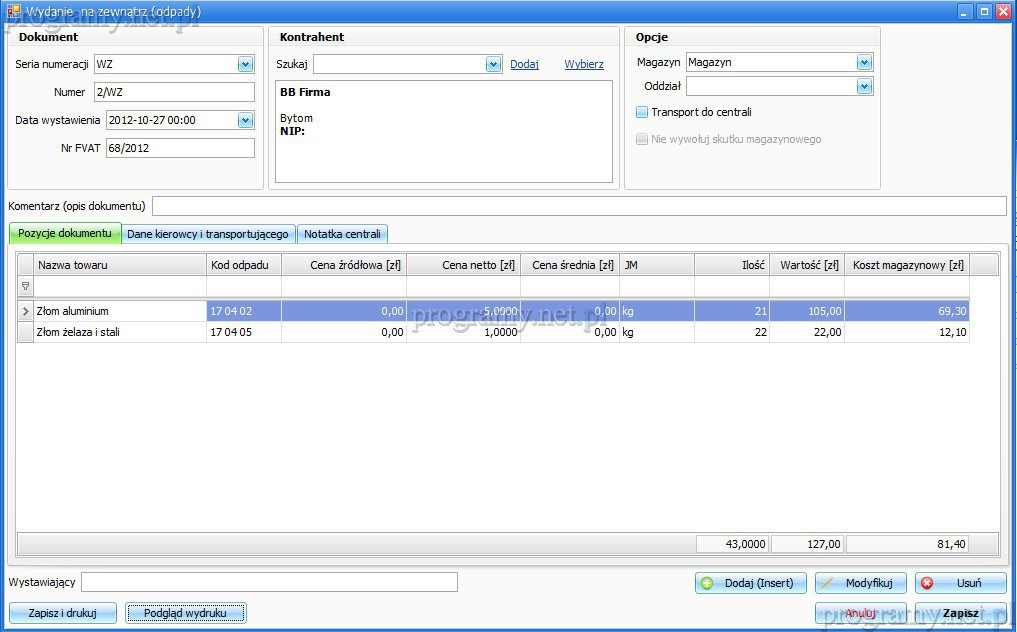Click the green plus Dodaj (Insert) icon
1017x632 pixels.
(708, 583)
